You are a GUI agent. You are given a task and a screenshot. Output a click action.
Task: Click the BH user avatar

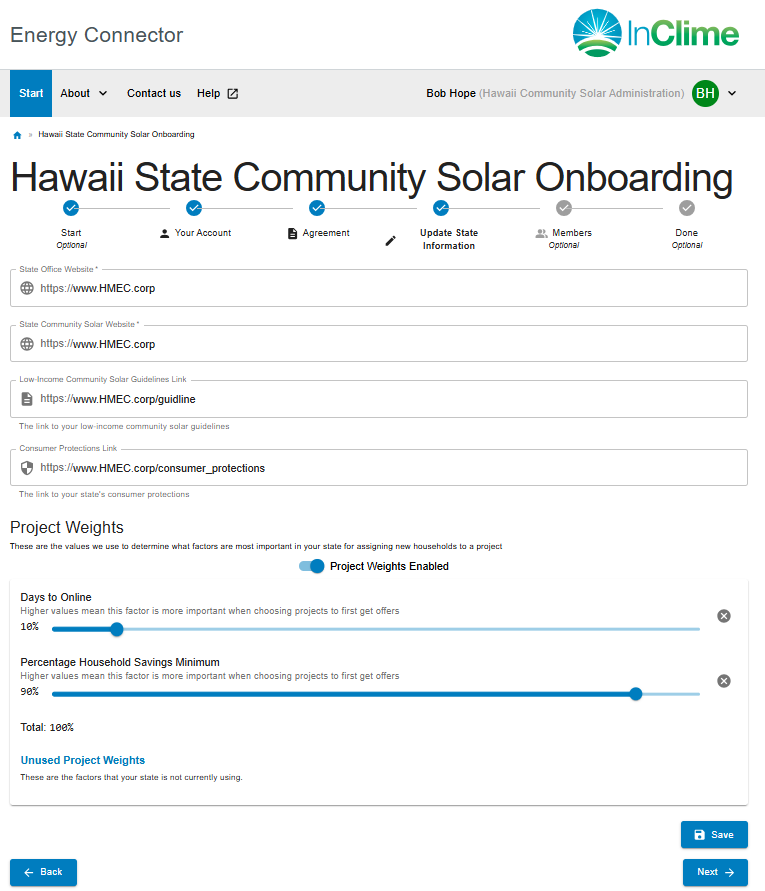tap(705, 93)
